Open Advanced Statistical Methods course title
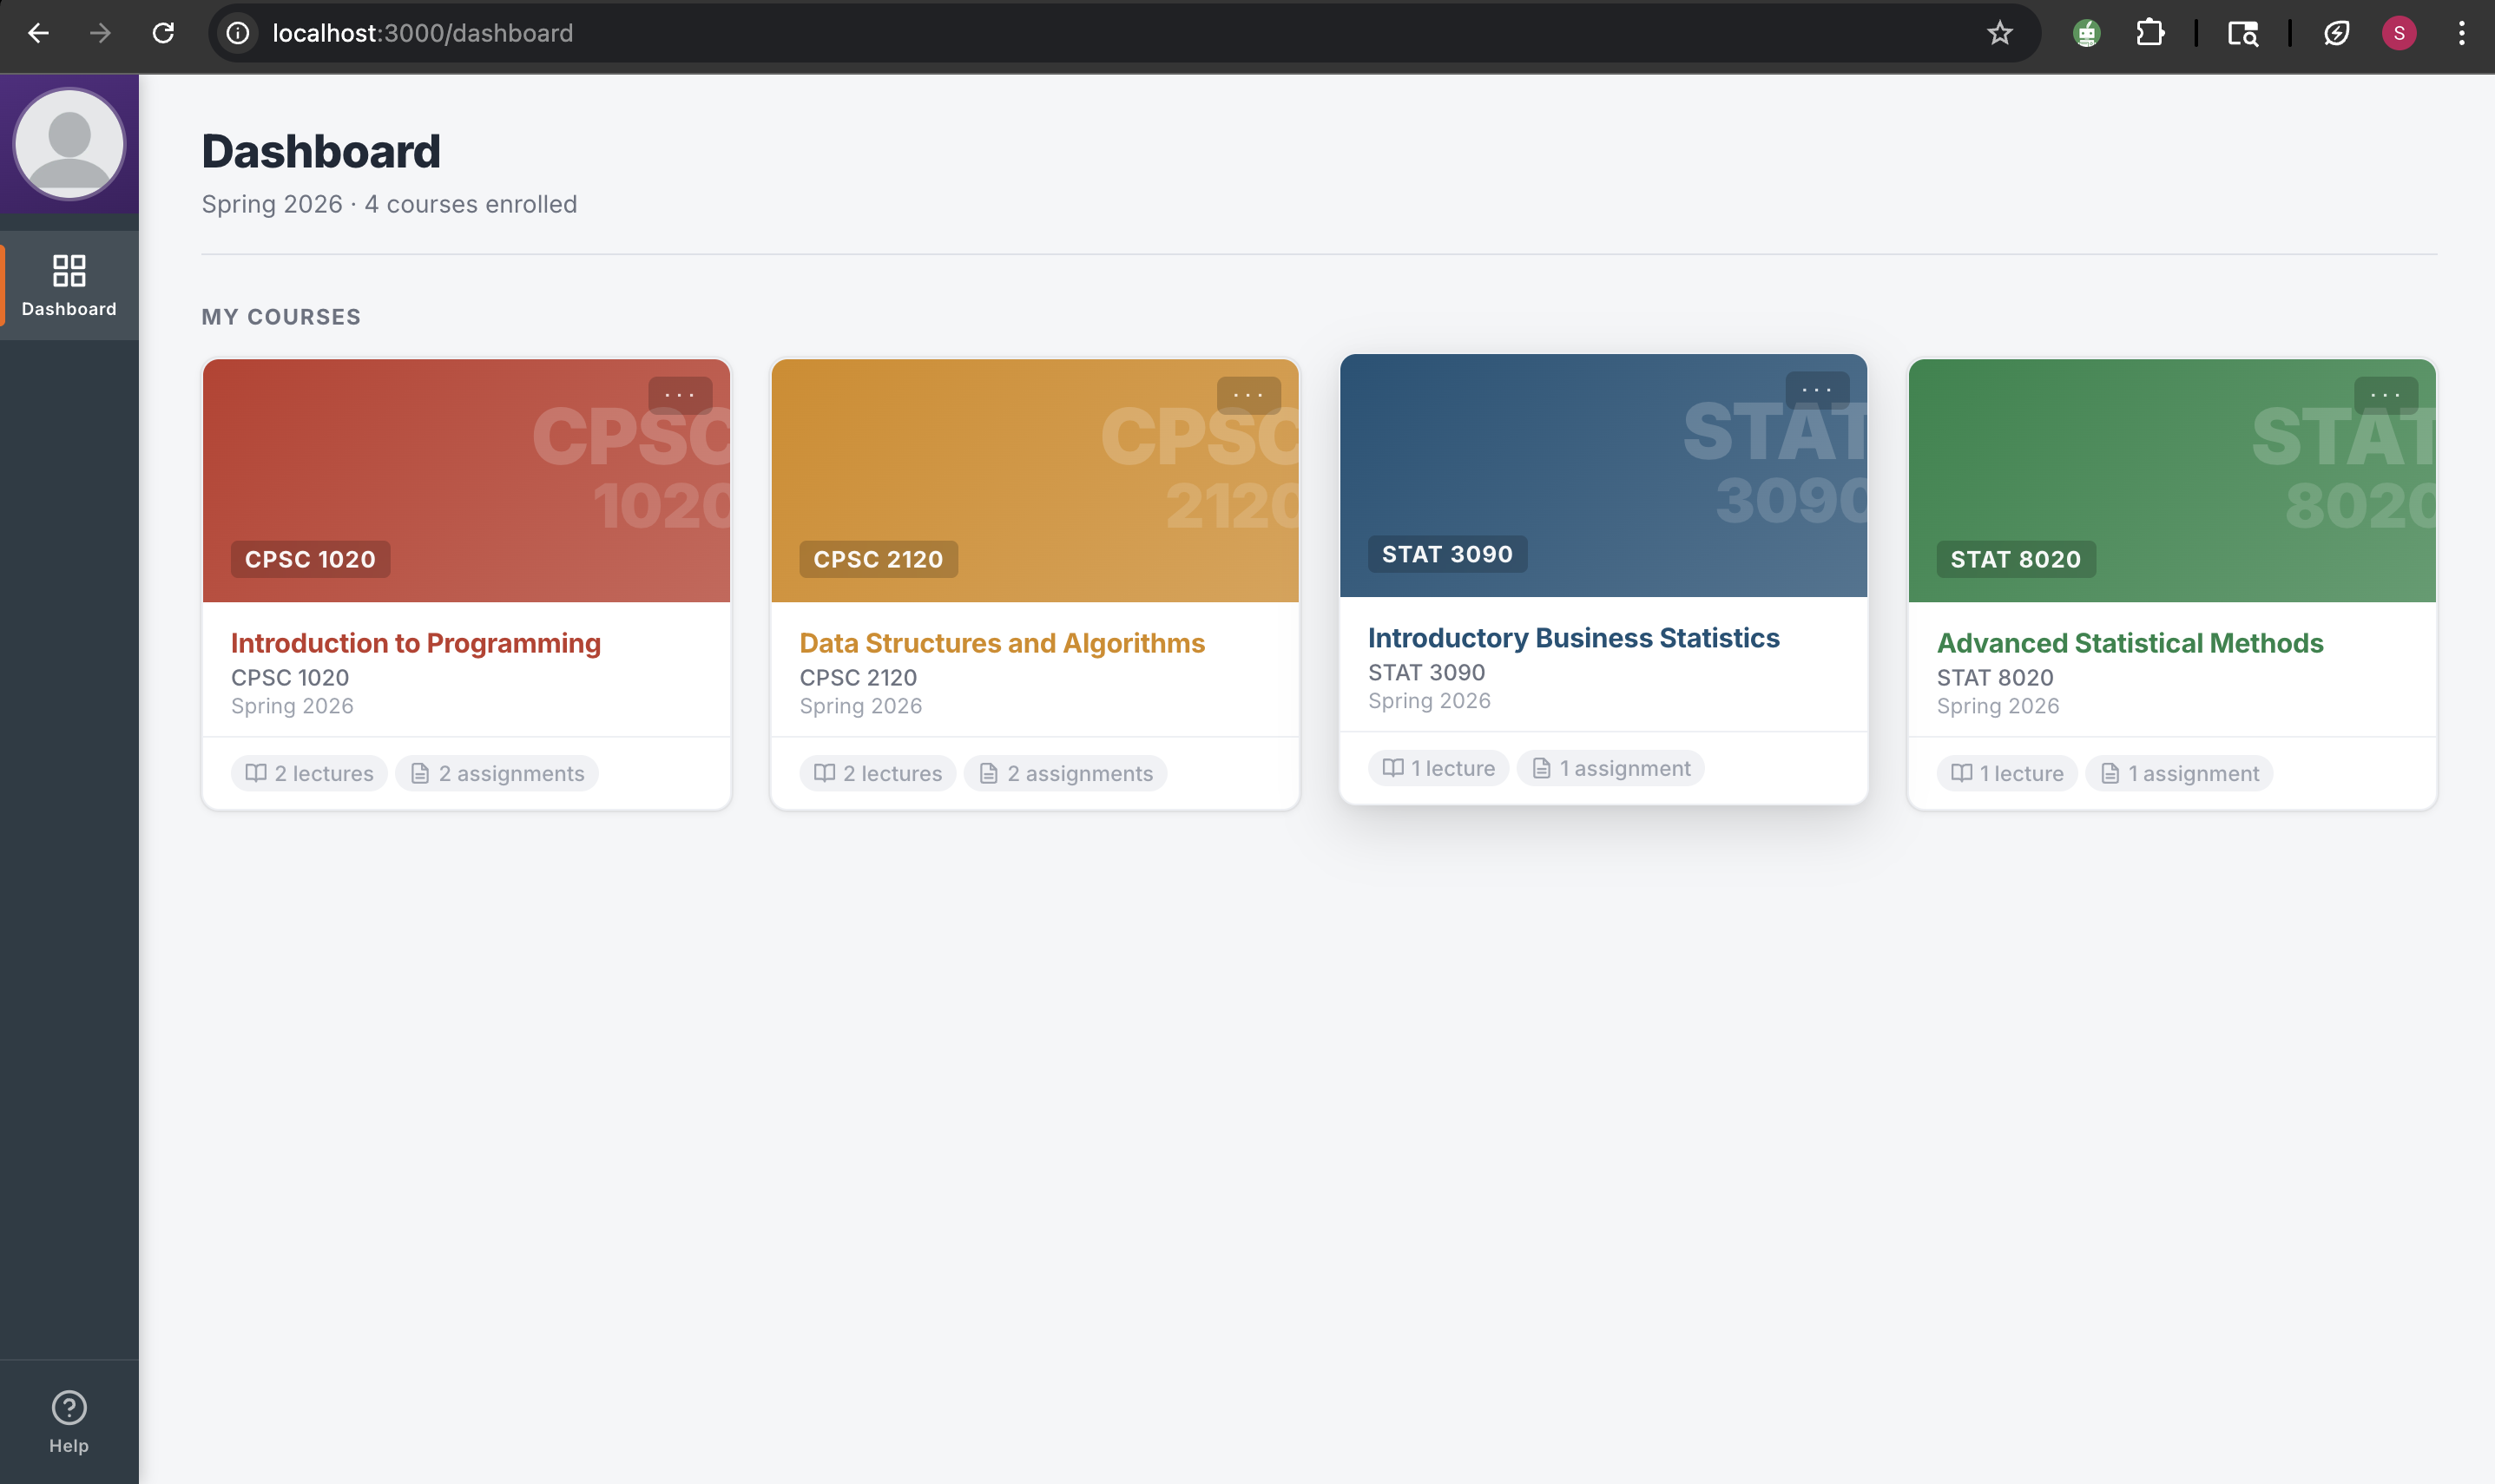2495x1484 pixels. [2129, 643]
